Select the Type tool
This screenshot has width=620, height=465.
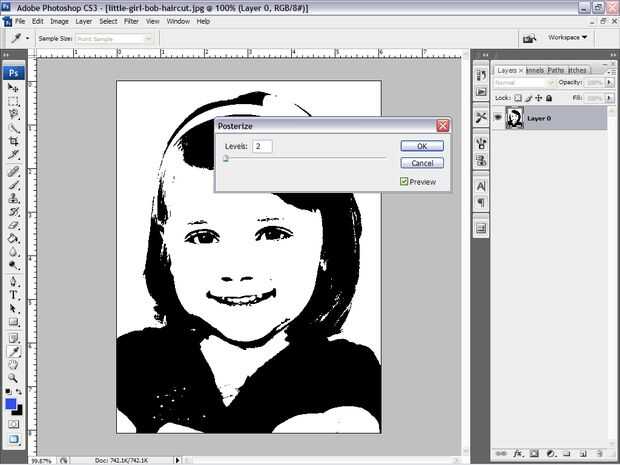13,295
